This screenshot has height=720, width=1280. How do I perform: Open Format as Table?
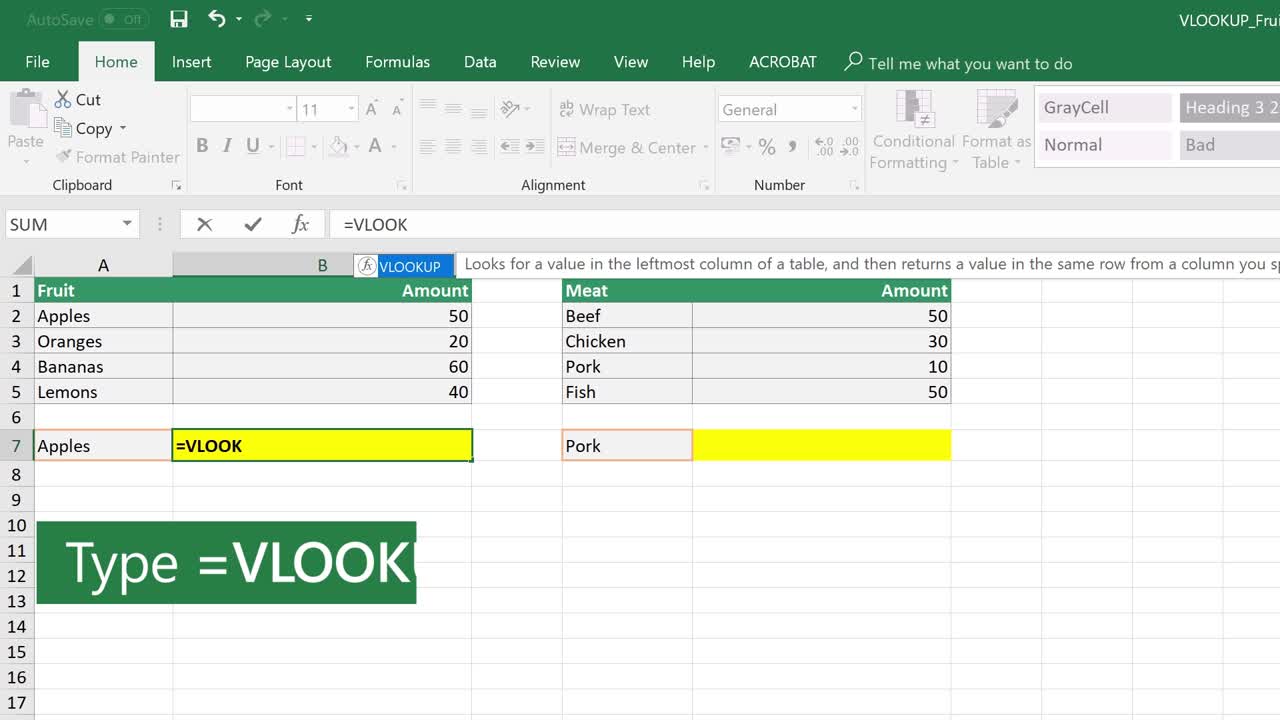996,130
